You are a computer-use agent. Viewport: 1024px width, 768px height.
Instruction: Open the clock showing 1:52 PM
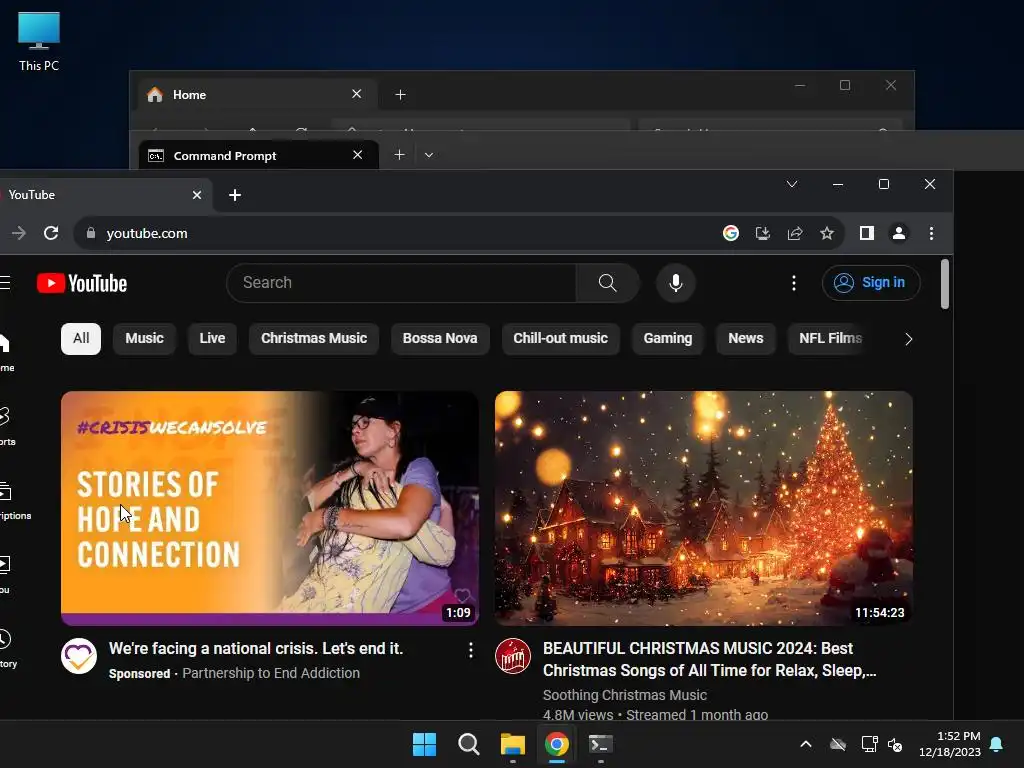pyautogui.click(x=950, y=744)
